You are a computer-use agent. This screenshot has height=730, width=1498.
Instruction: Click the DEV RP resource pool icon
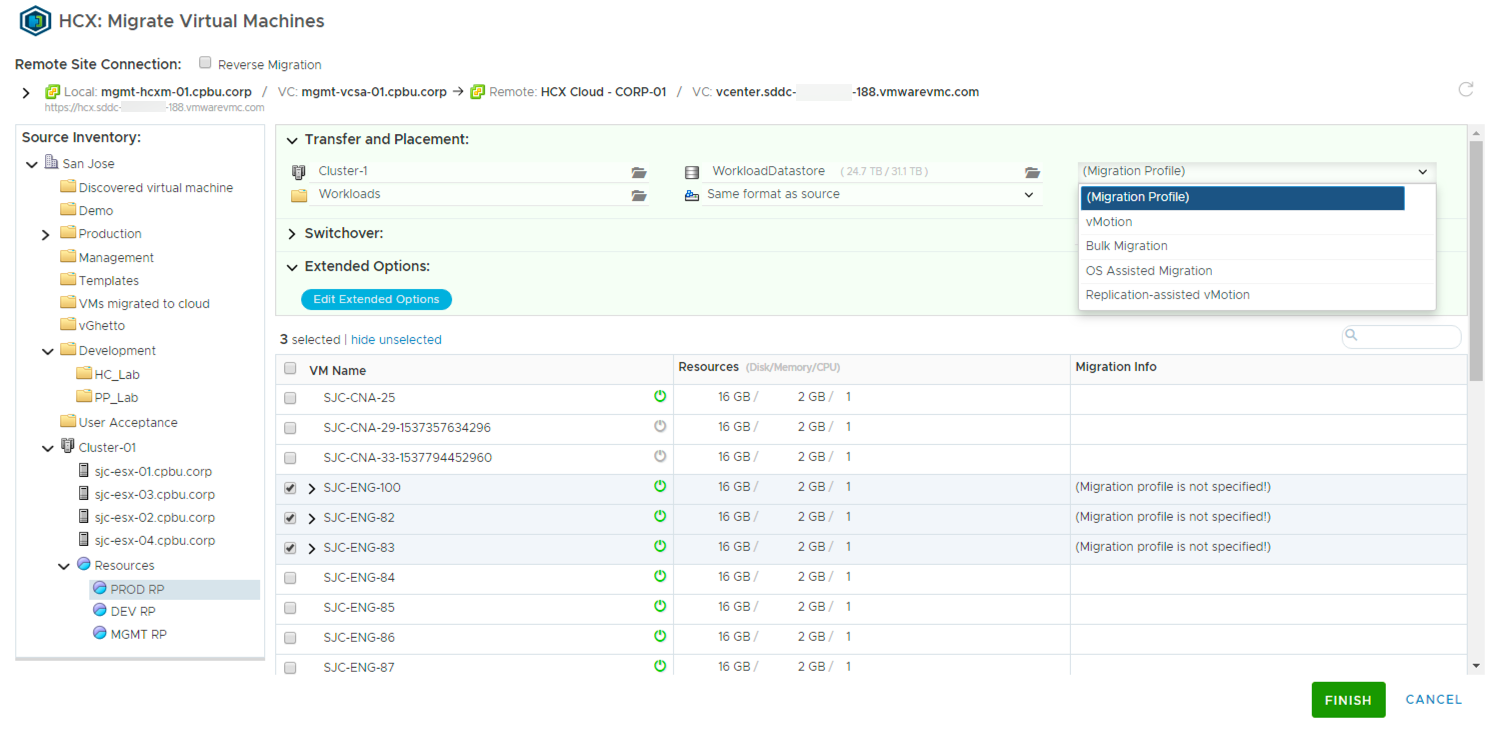tap(99, 610)
